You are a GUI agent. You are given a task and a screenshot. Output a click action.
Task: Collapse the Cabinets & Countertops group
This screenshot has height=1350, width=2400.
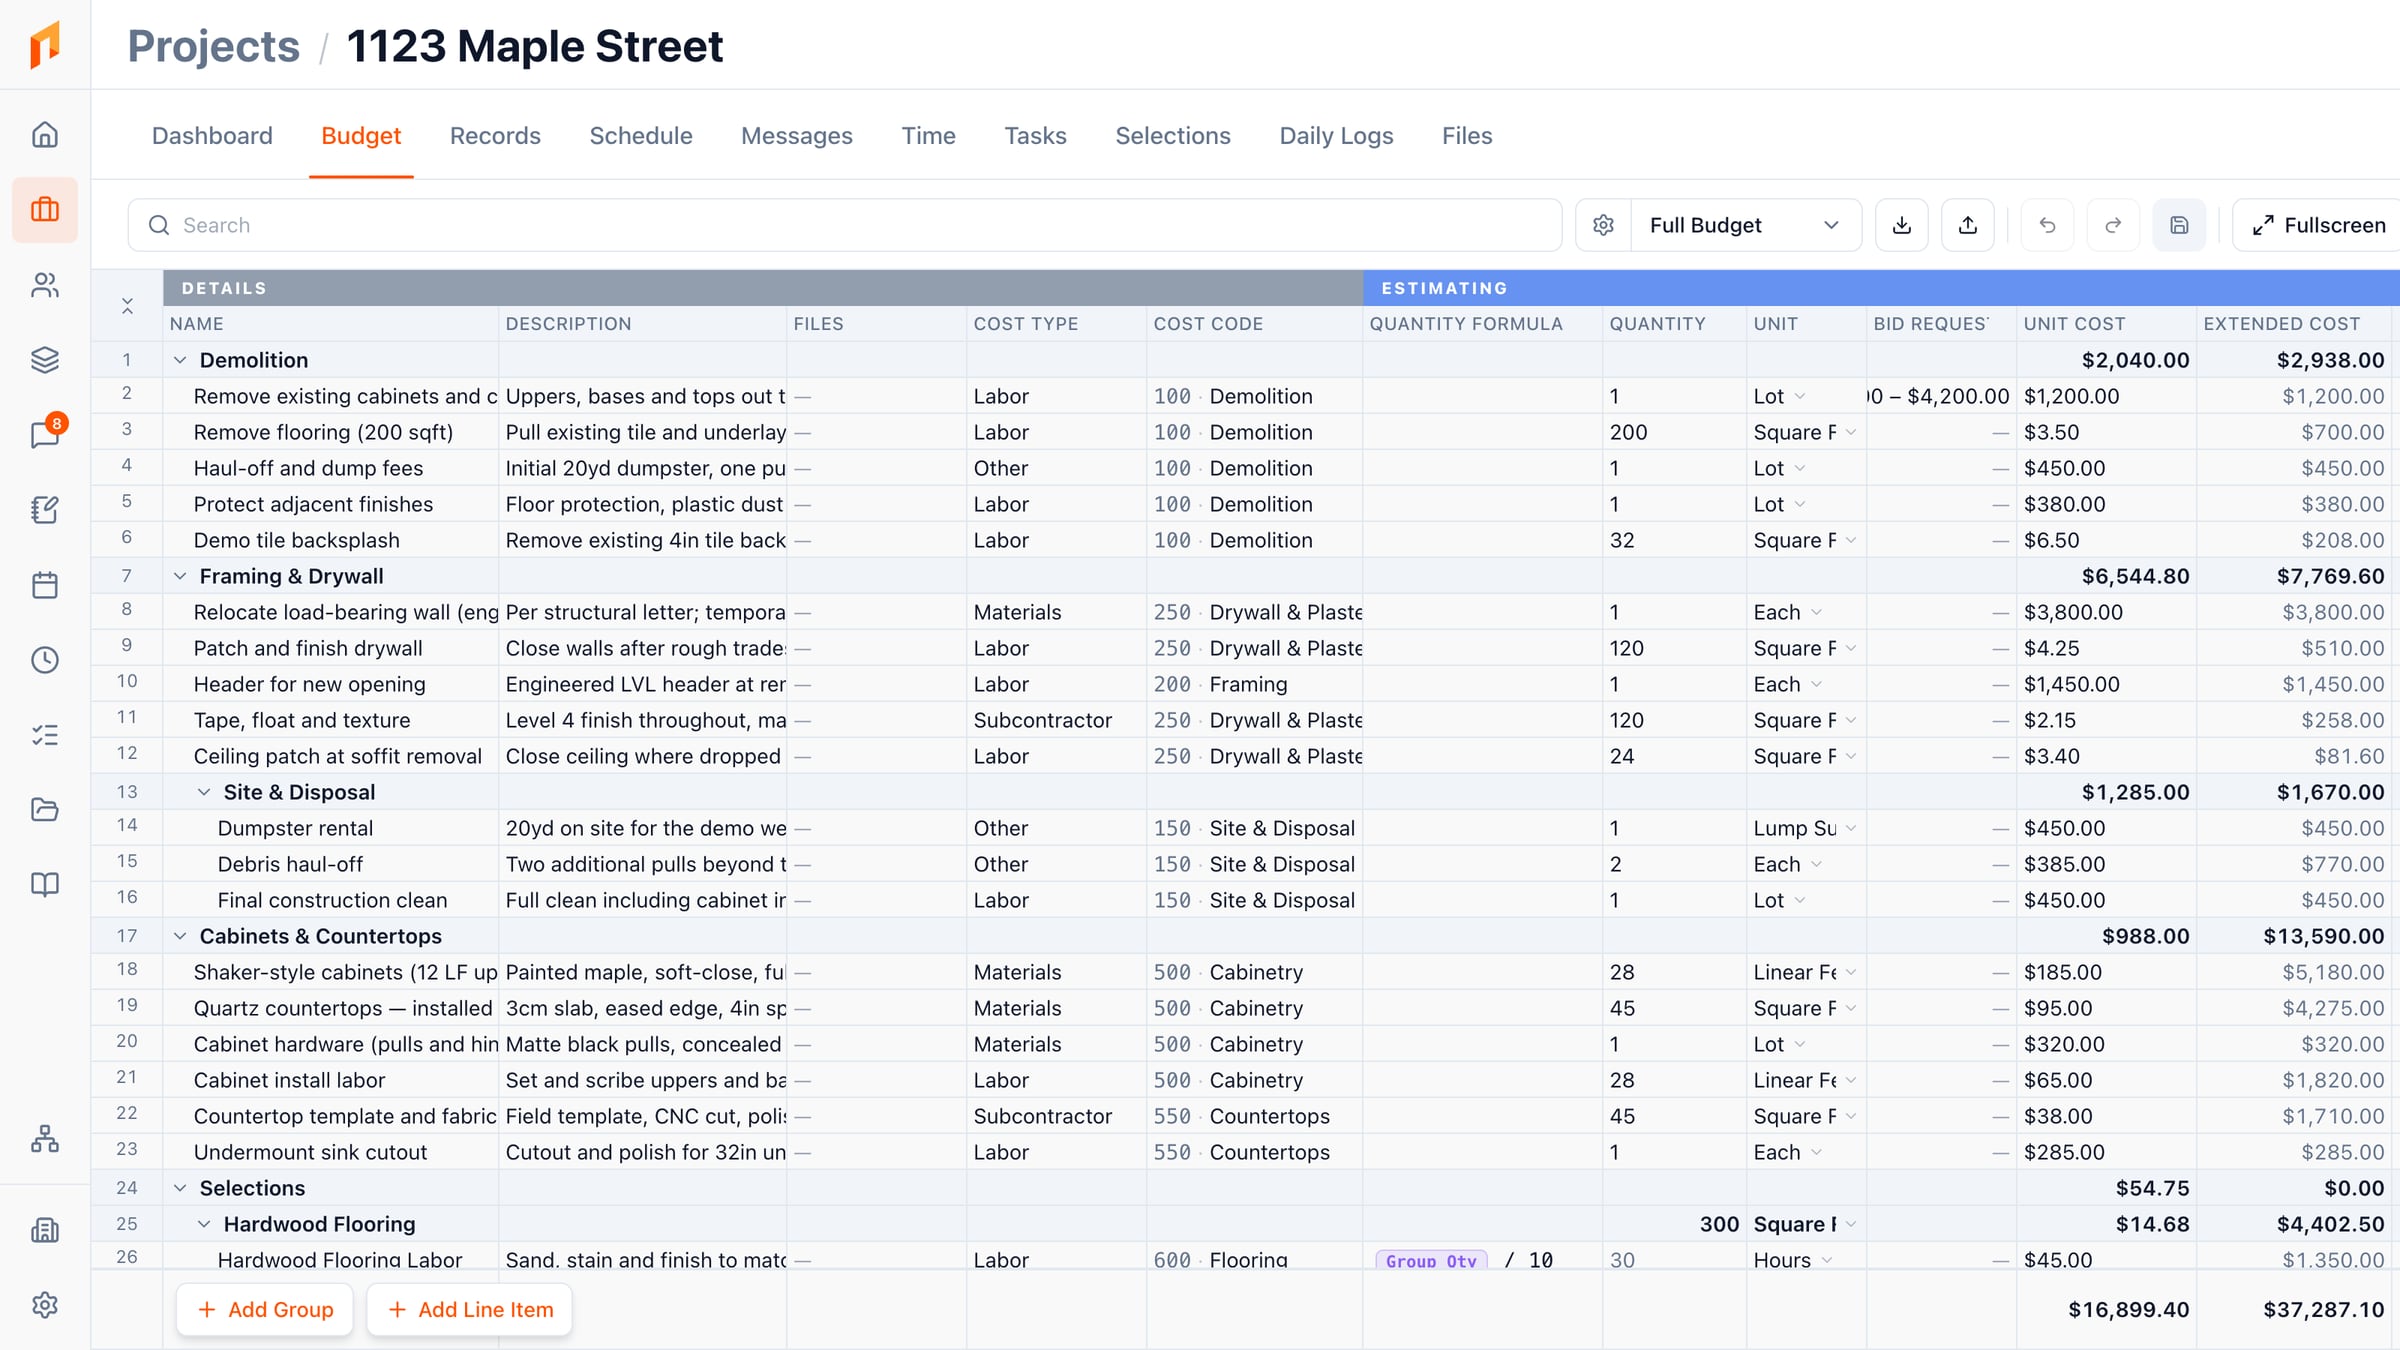point(180,936)
